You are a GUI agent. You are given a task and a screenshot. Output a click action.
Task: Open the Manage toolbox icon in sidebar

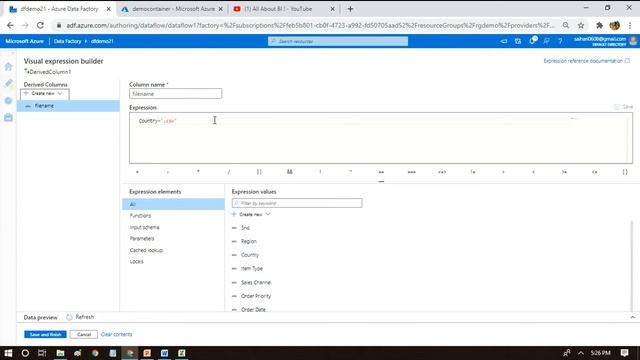click(8, 118)
